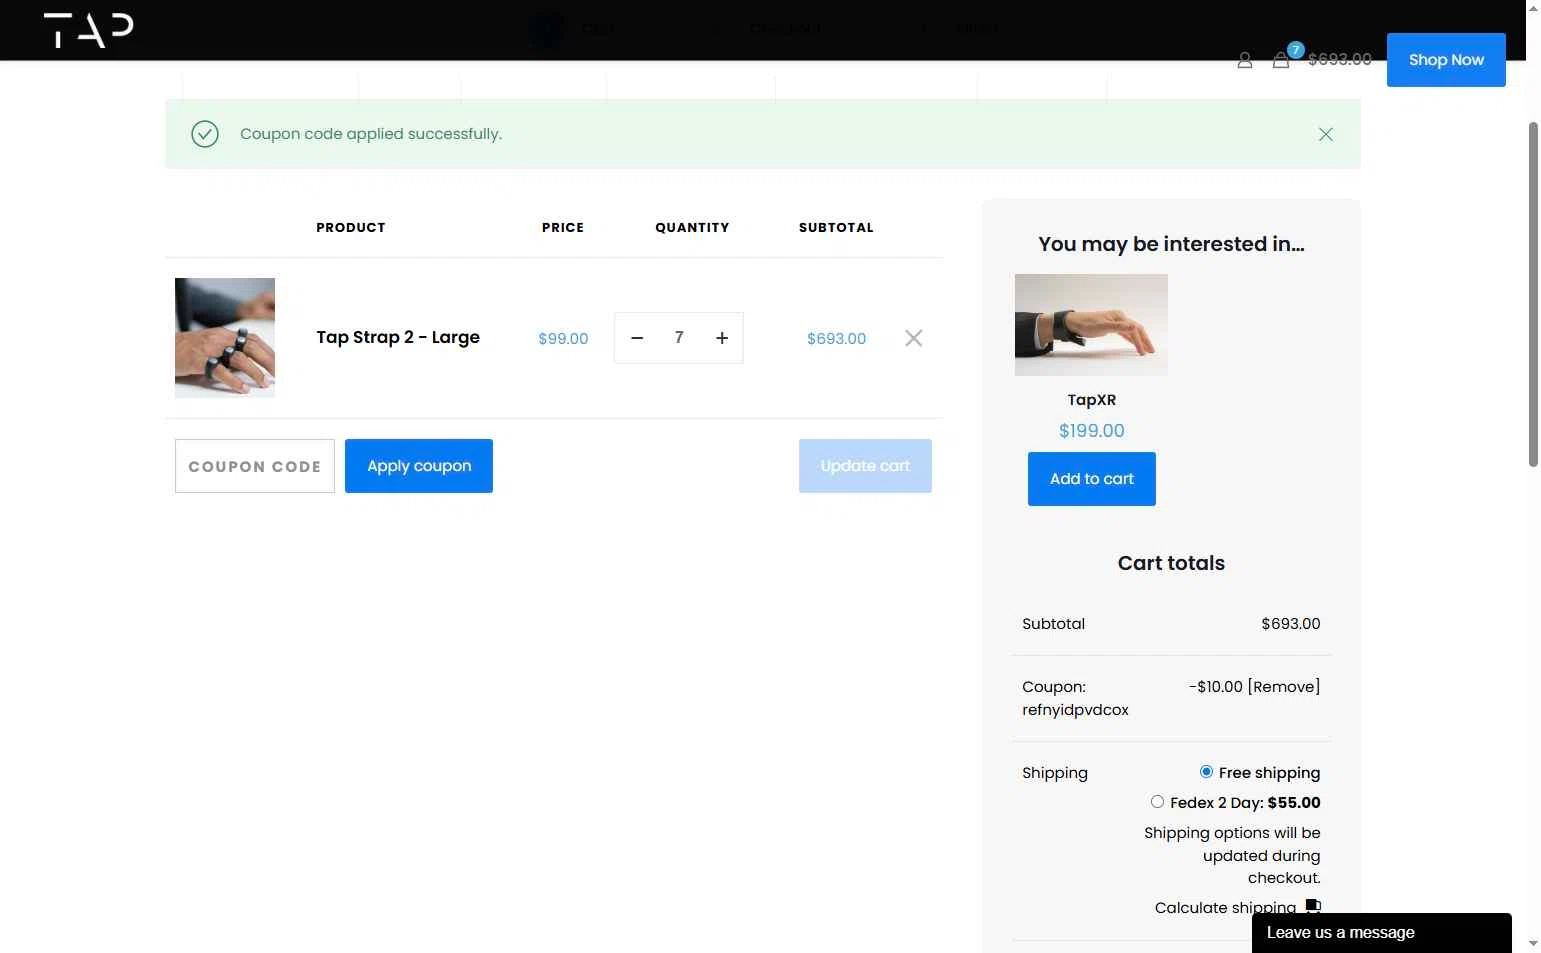
Task: Click the TAP logo
Action: pos(89,30)
